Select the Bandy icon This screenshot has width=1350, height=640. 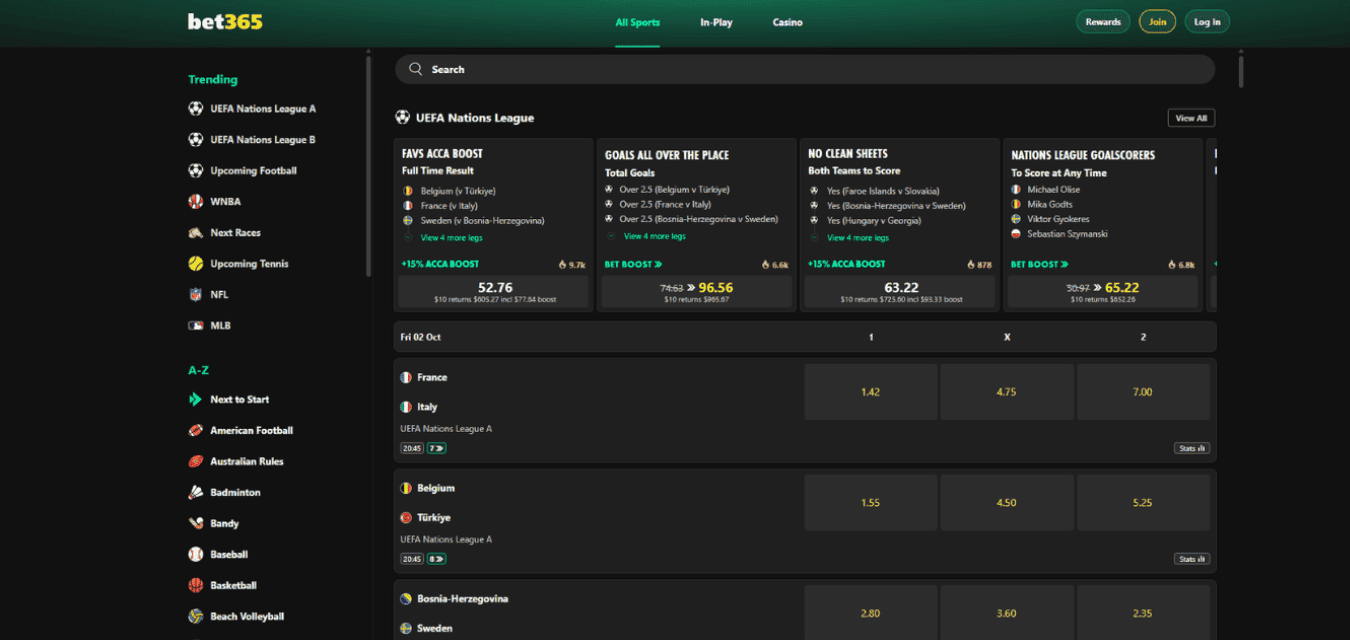point(196,524)
